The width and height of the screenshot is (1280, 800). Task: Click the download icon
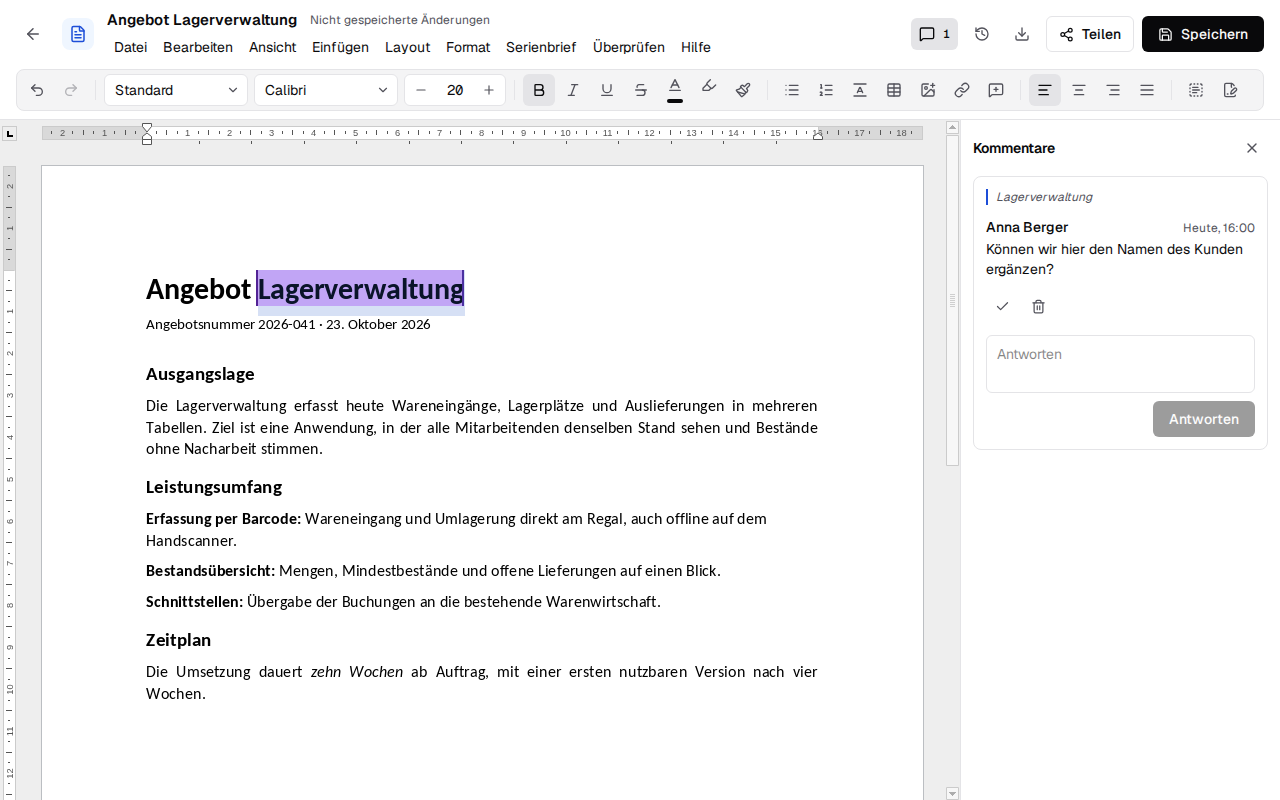[1022, 34]
